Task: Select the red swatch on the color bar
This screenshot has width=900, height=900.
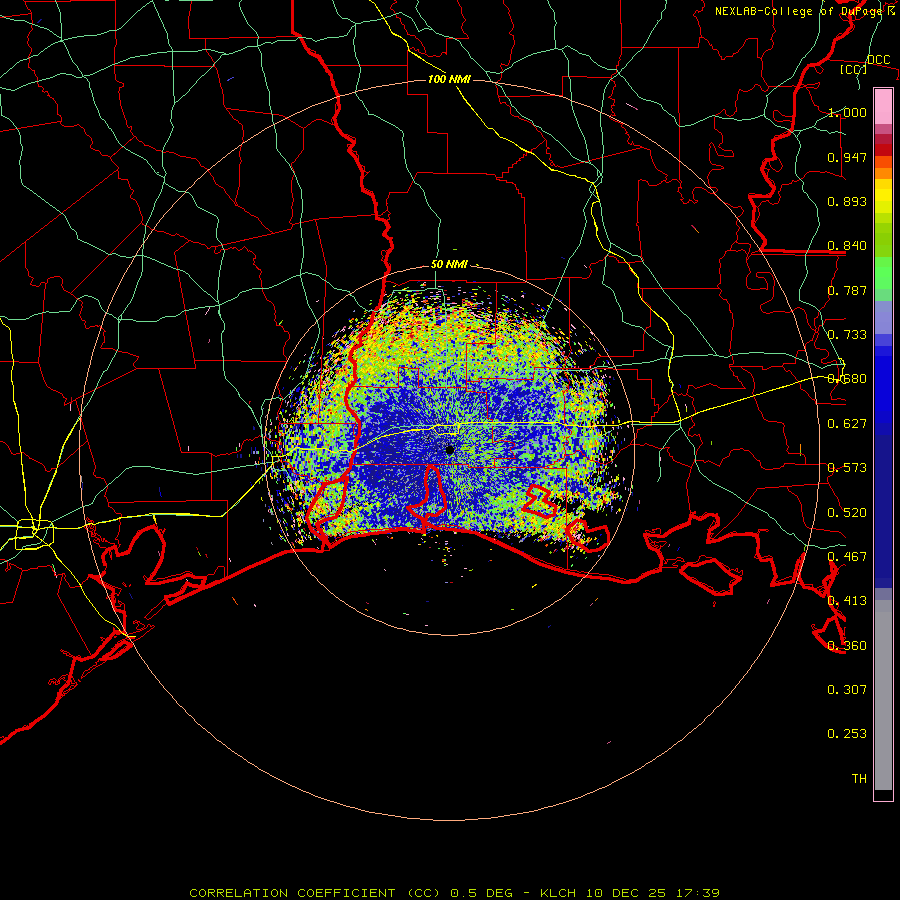Action: [x=883, y=149]
